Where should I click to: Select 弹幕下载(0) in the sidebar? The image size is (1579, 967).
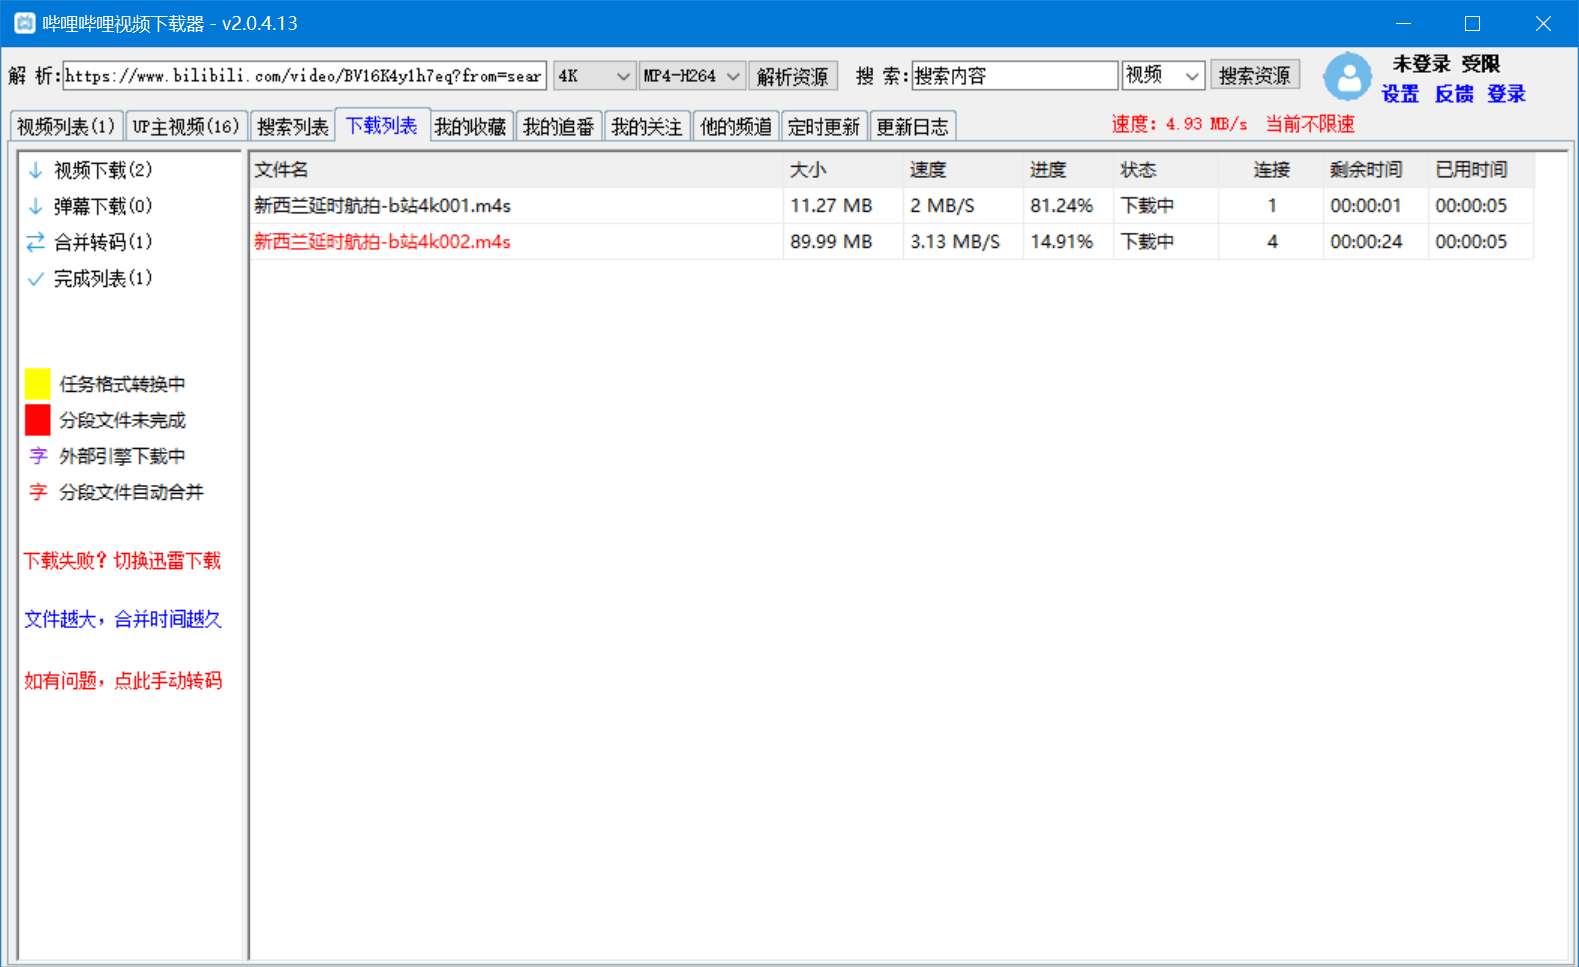(103, 206)
